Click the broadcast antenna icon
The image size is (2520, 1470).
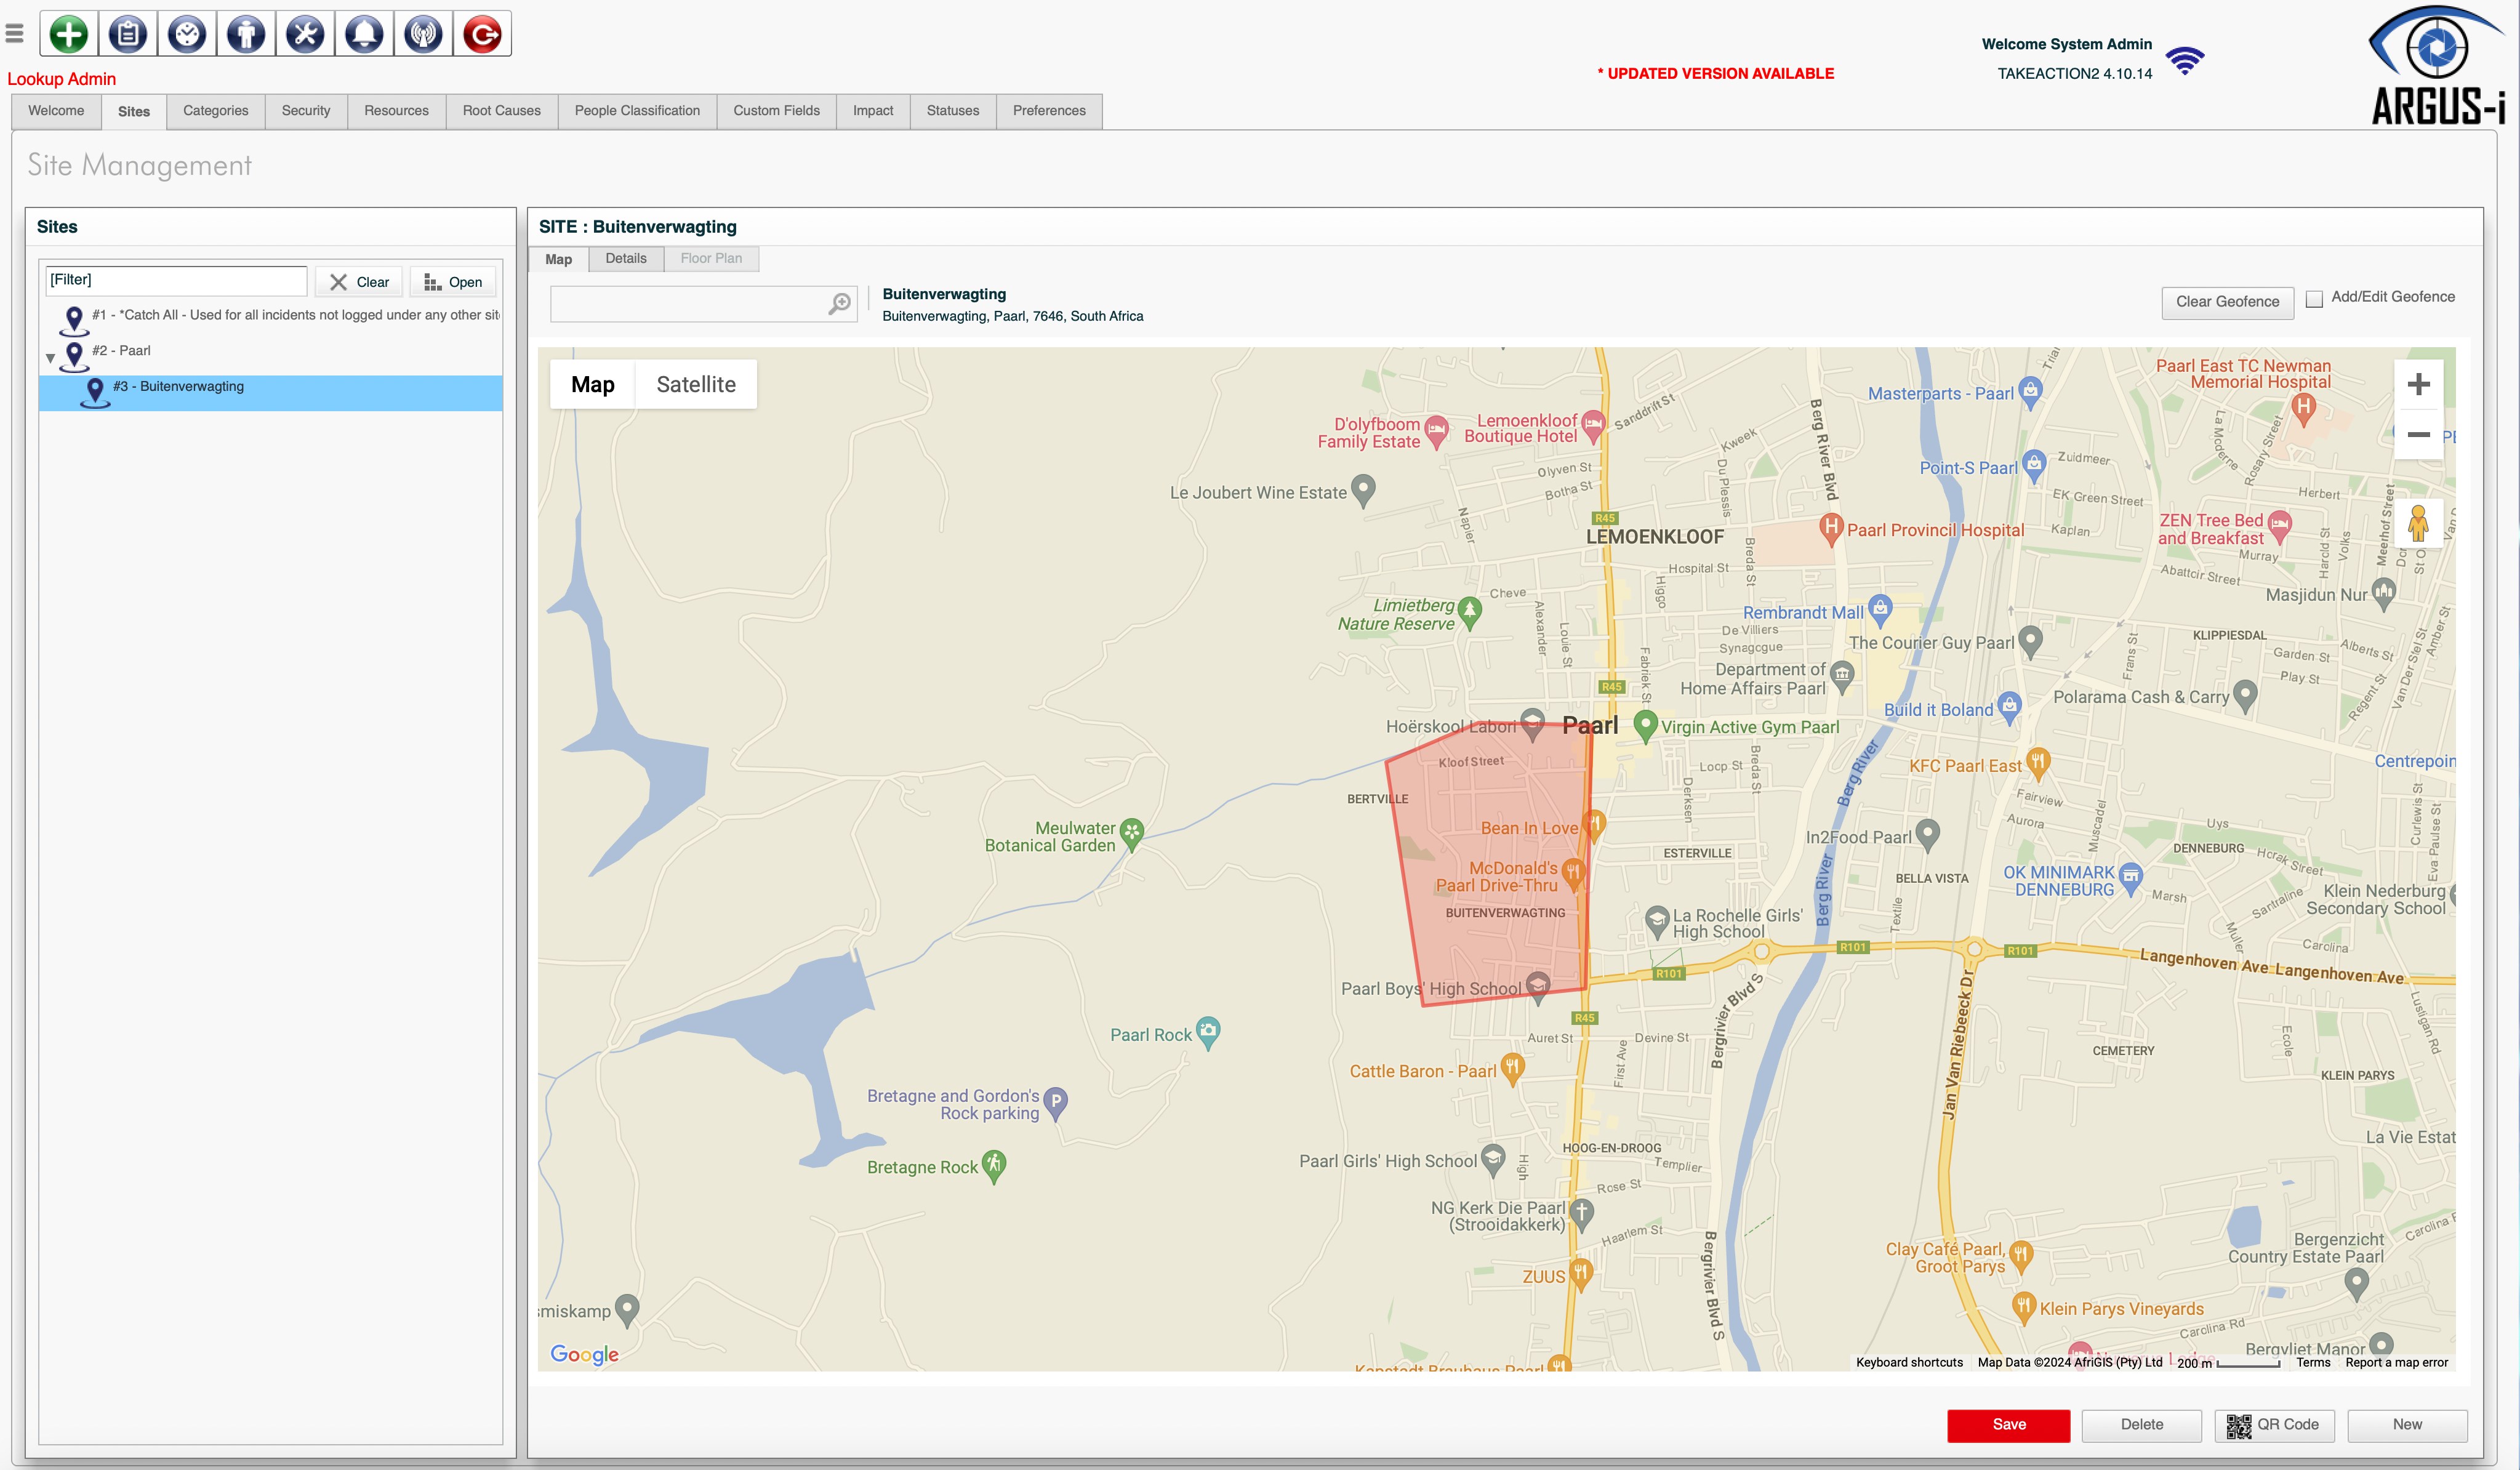point(424,34)
